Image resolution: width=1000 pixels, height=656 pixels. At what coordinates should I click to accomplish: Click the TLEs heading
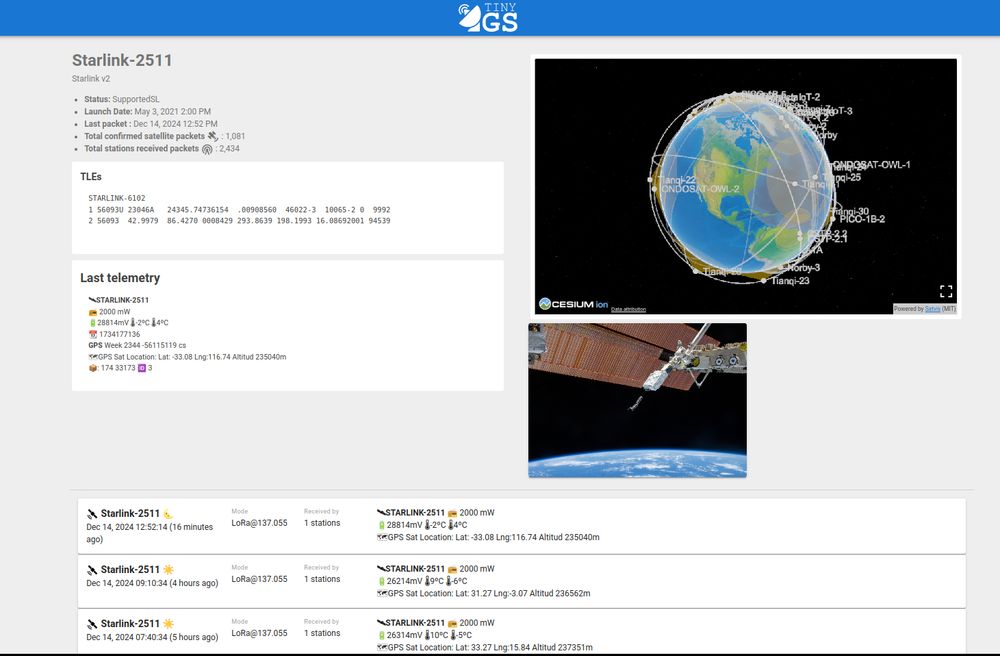pyautogui.click(x=91, y=177)
